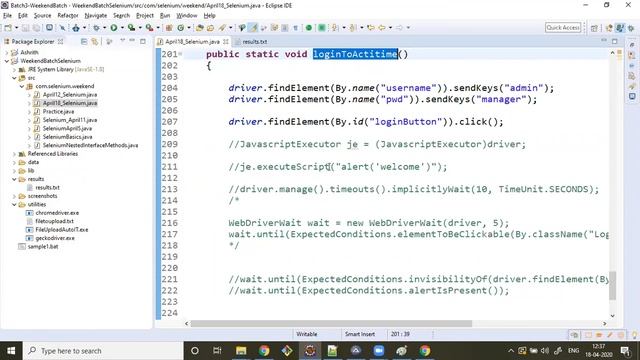
Task: Select chromedriver.exe in utilities folder
Action: 57,213
